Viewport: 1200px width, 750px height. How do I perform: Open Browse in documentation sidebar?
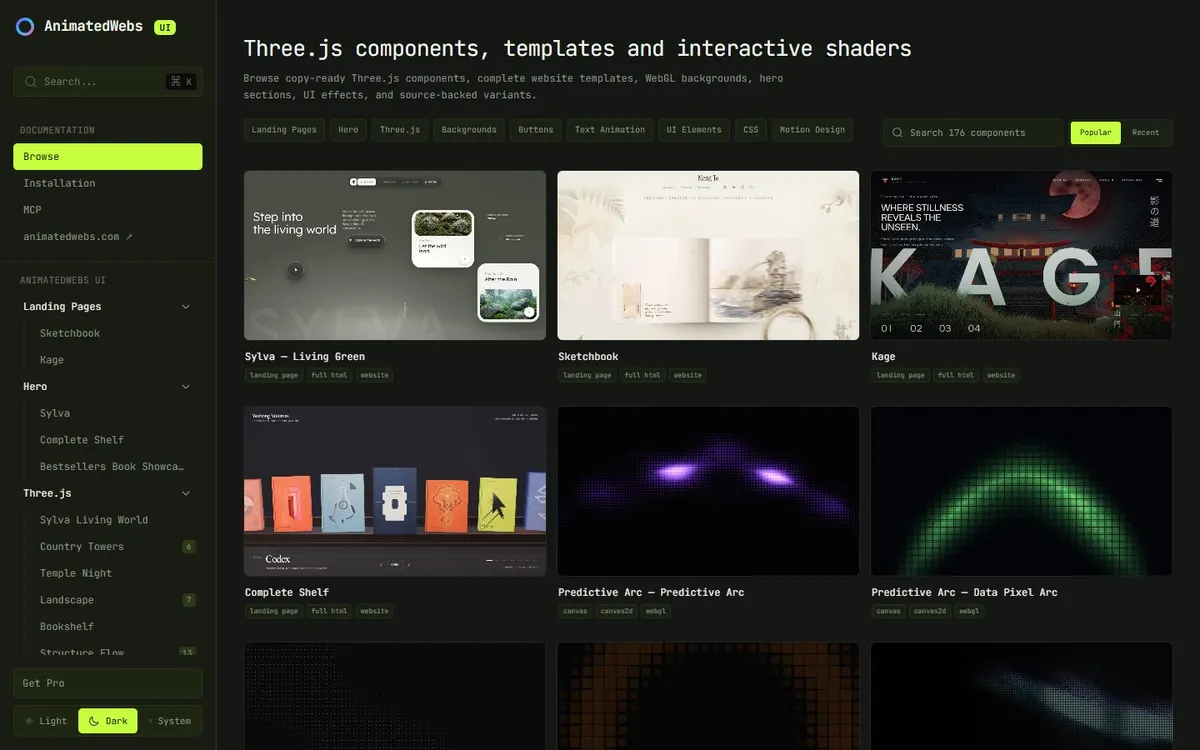tap(108, 157)
